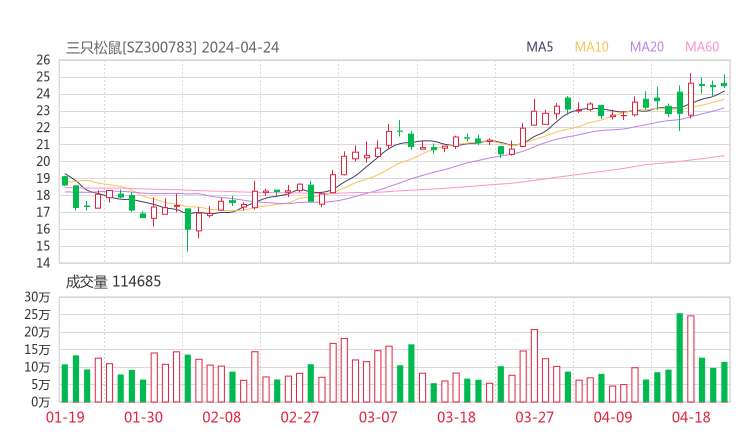Select the 03-27 date label

tap(534, 417)
